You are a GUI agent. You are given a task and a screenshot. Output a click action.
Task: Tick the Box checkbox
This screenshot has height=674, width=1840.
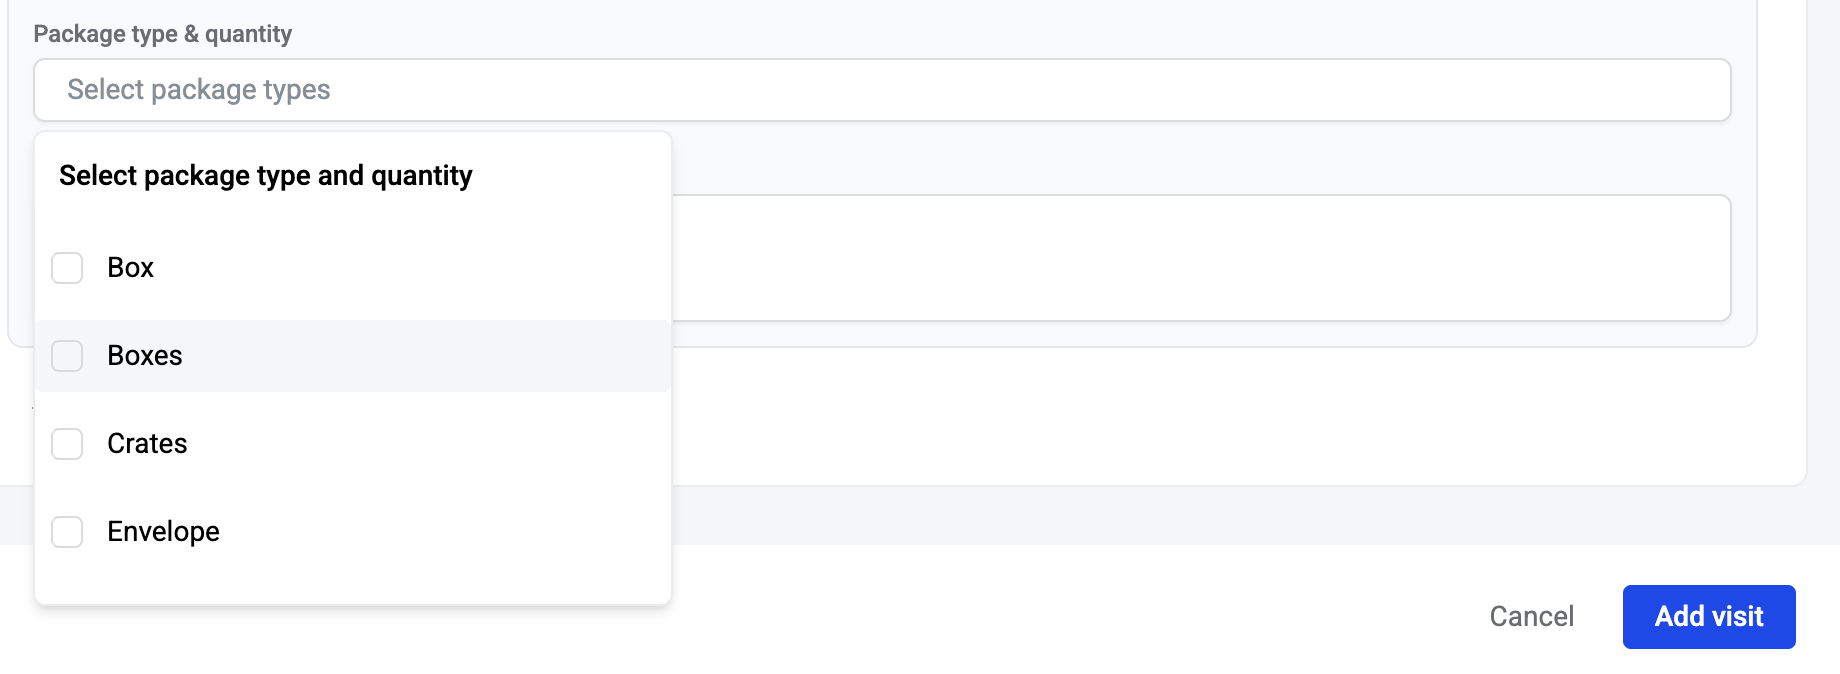(x=67, y=268)
